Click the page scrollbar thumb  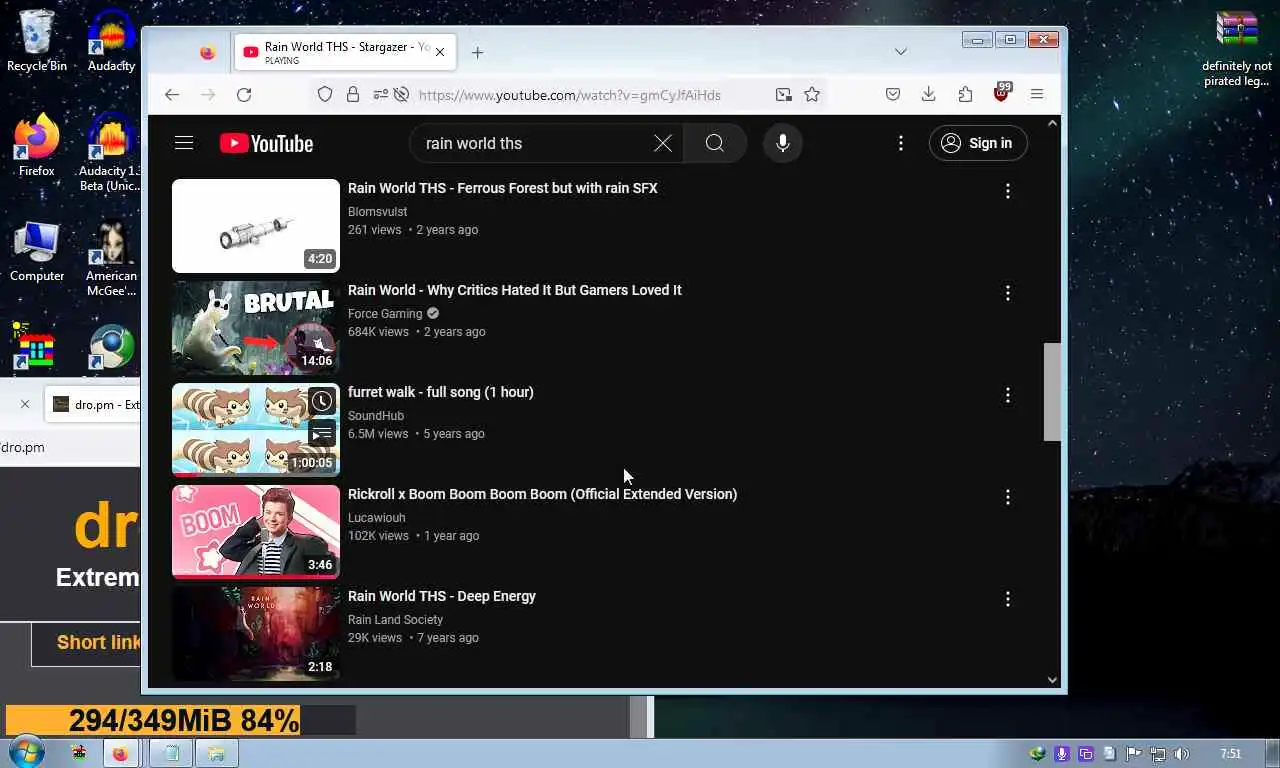1052,391
